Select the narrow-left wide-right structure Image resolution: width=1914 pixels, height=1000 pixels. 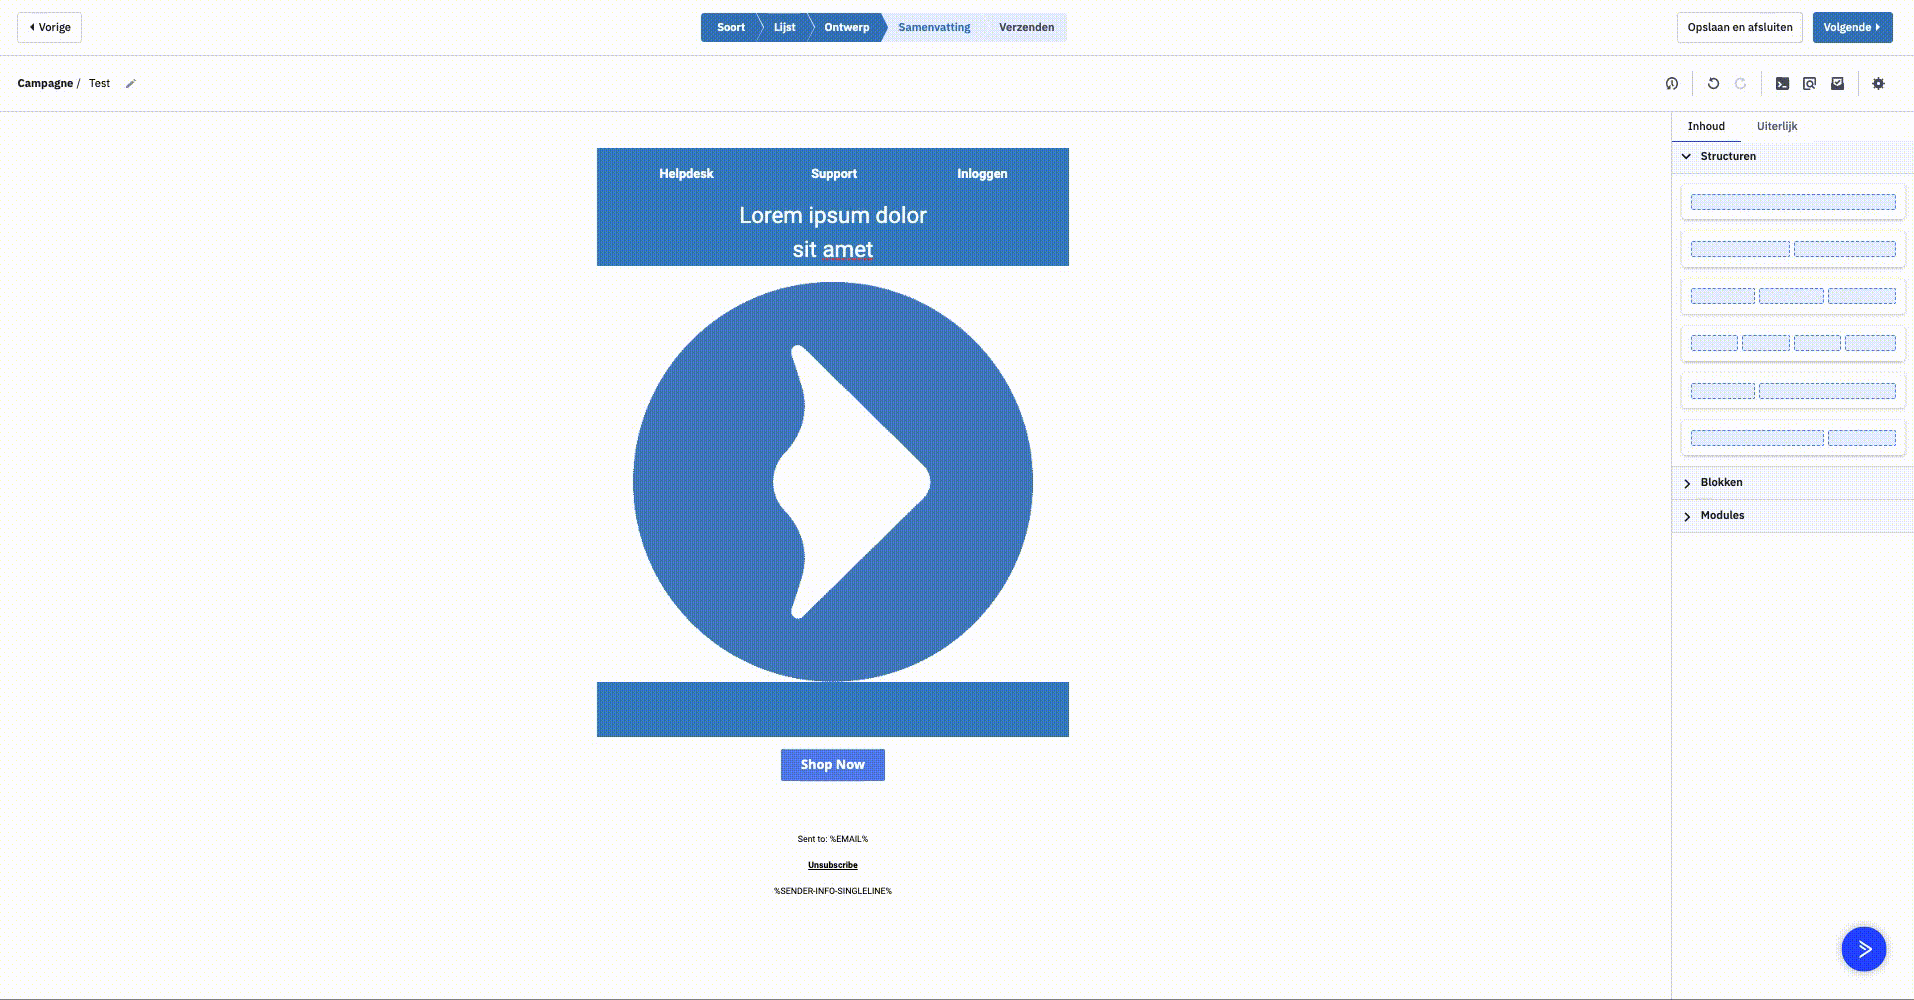(1793, 391)
